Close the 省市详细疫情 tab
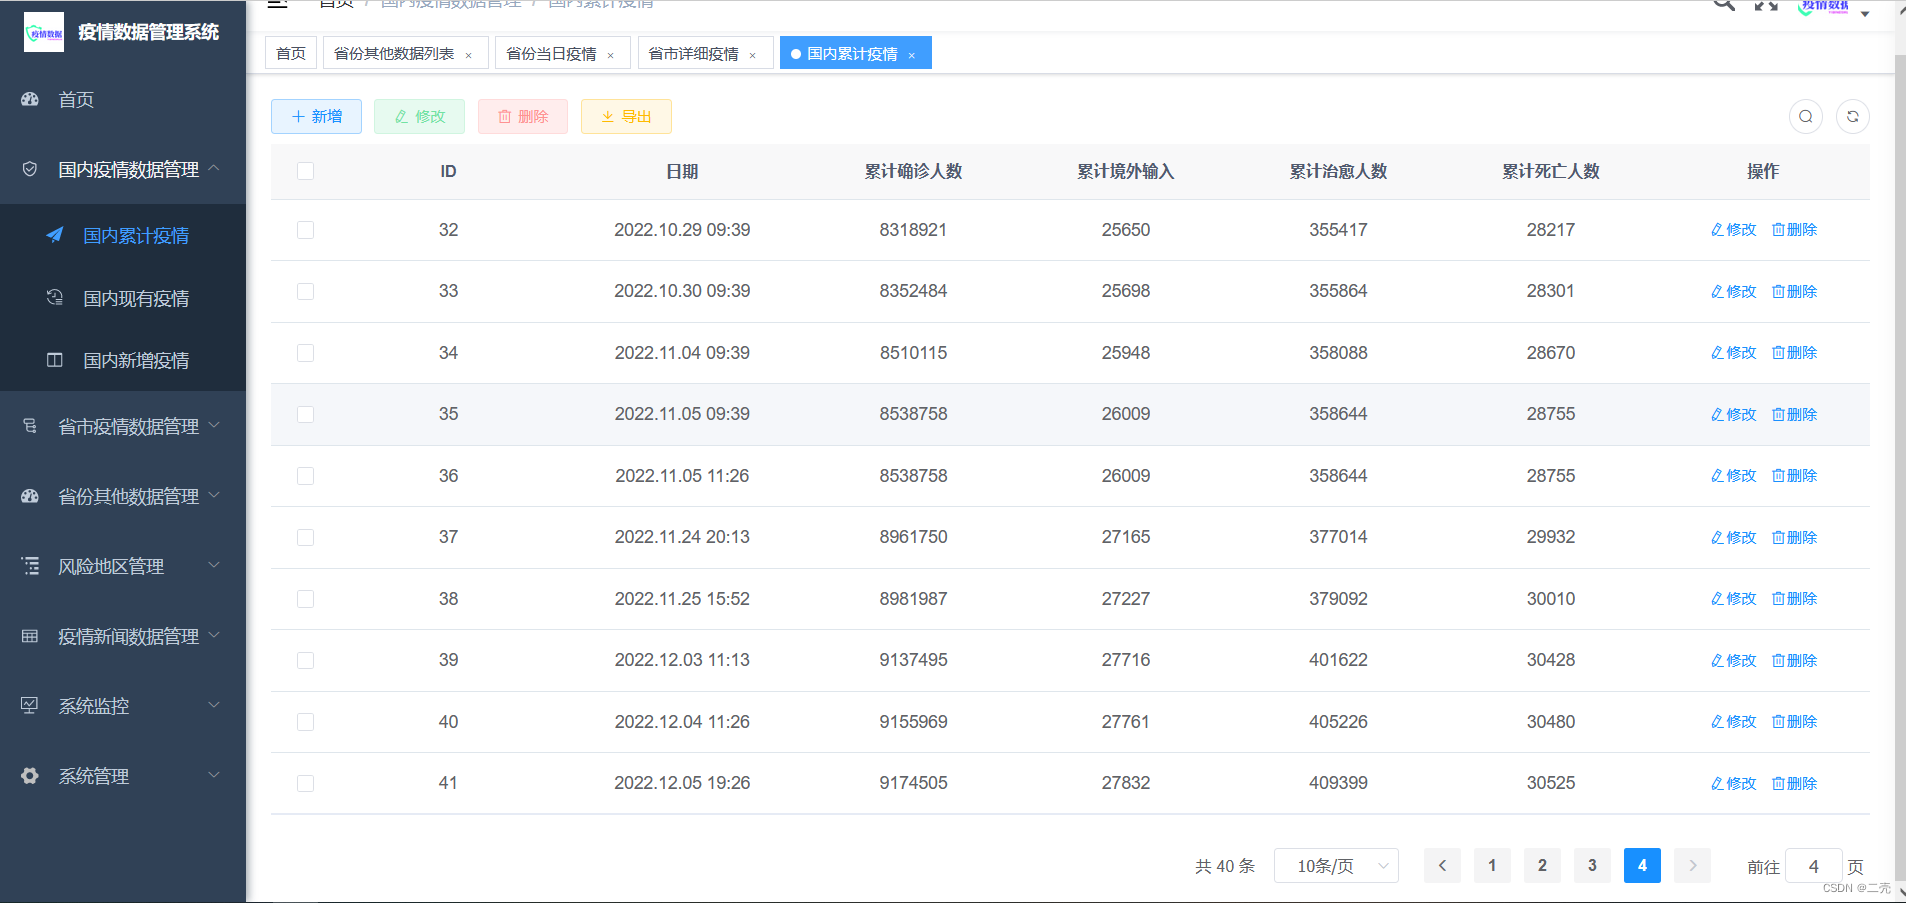 coord(752,55)
